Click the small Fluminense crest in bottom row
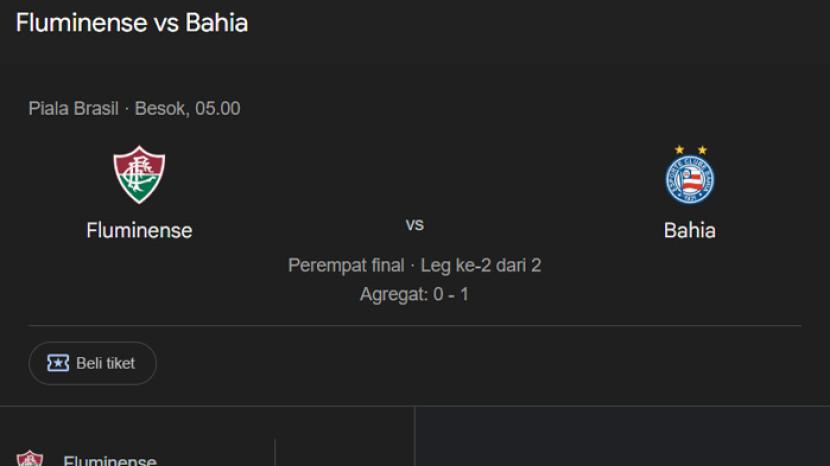This screenshot has width=830, height=466. pos(30,460)
